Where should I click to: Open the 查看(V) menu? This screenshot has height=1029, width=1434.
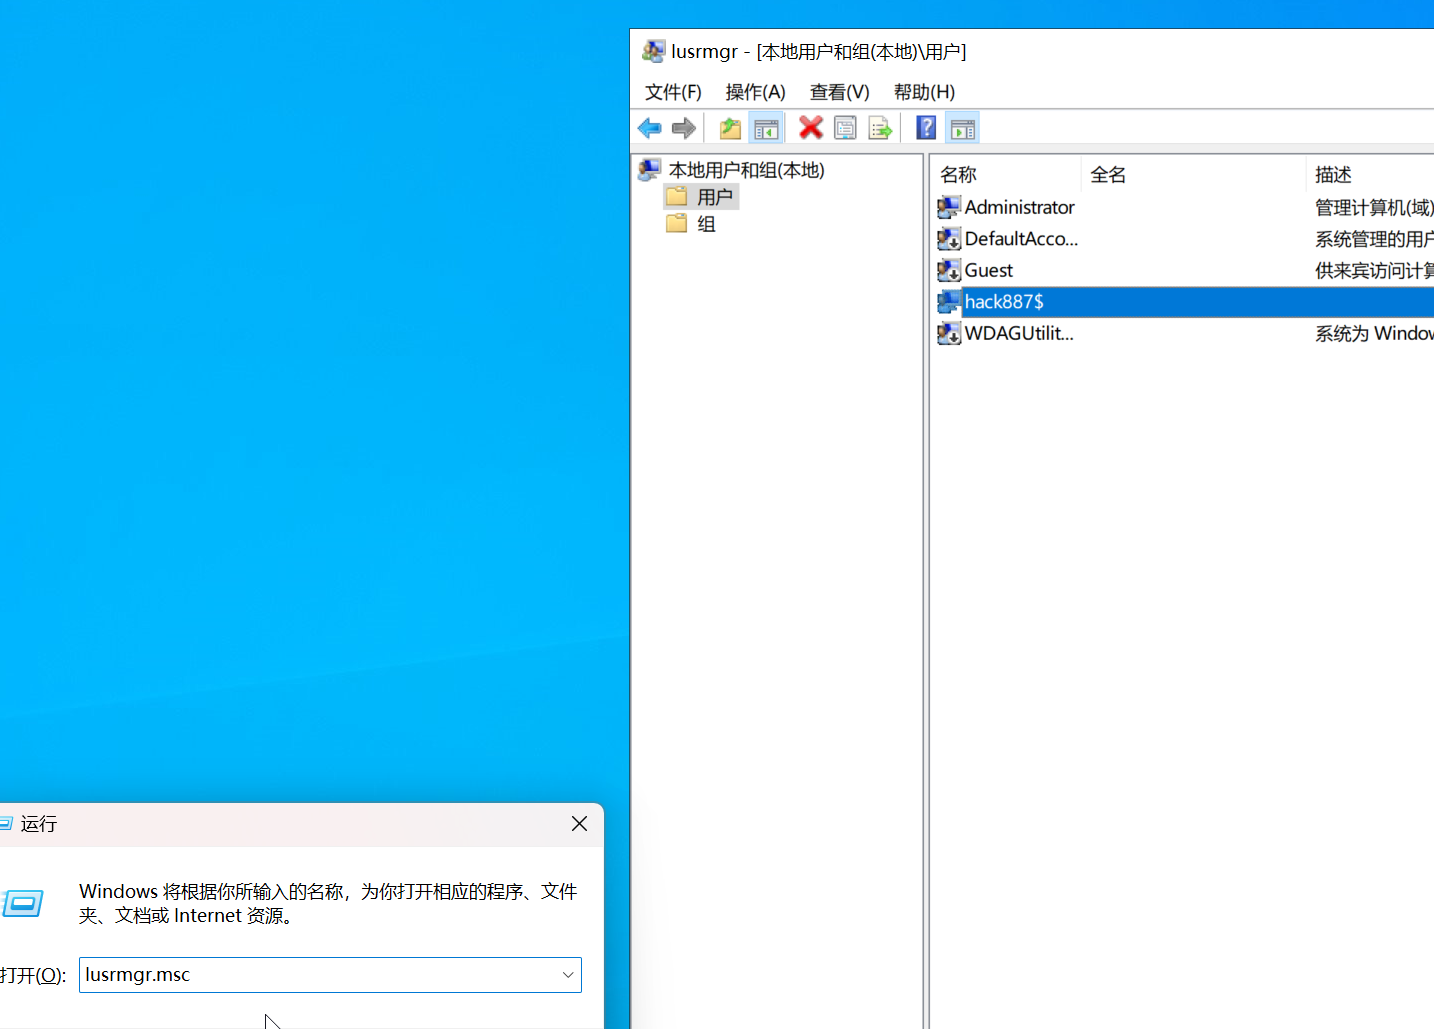pyautogui.click(x=839, y=92)
